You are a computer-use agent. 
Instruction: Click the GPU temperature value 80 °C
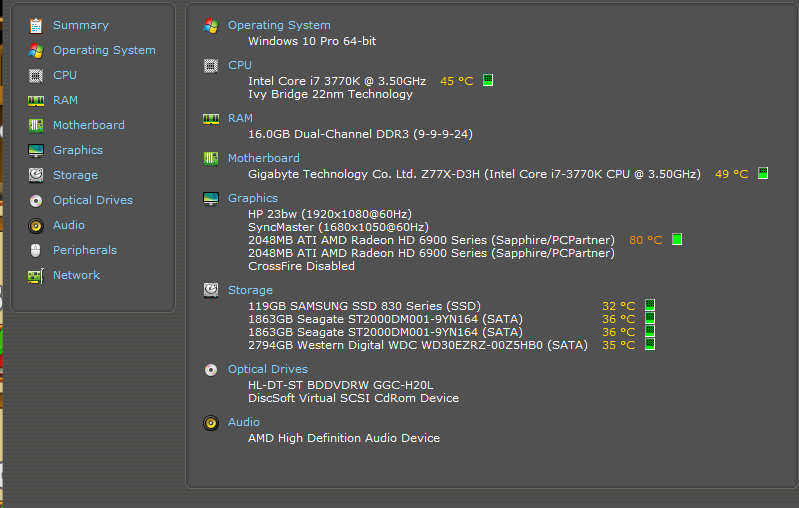pos(646,240)
